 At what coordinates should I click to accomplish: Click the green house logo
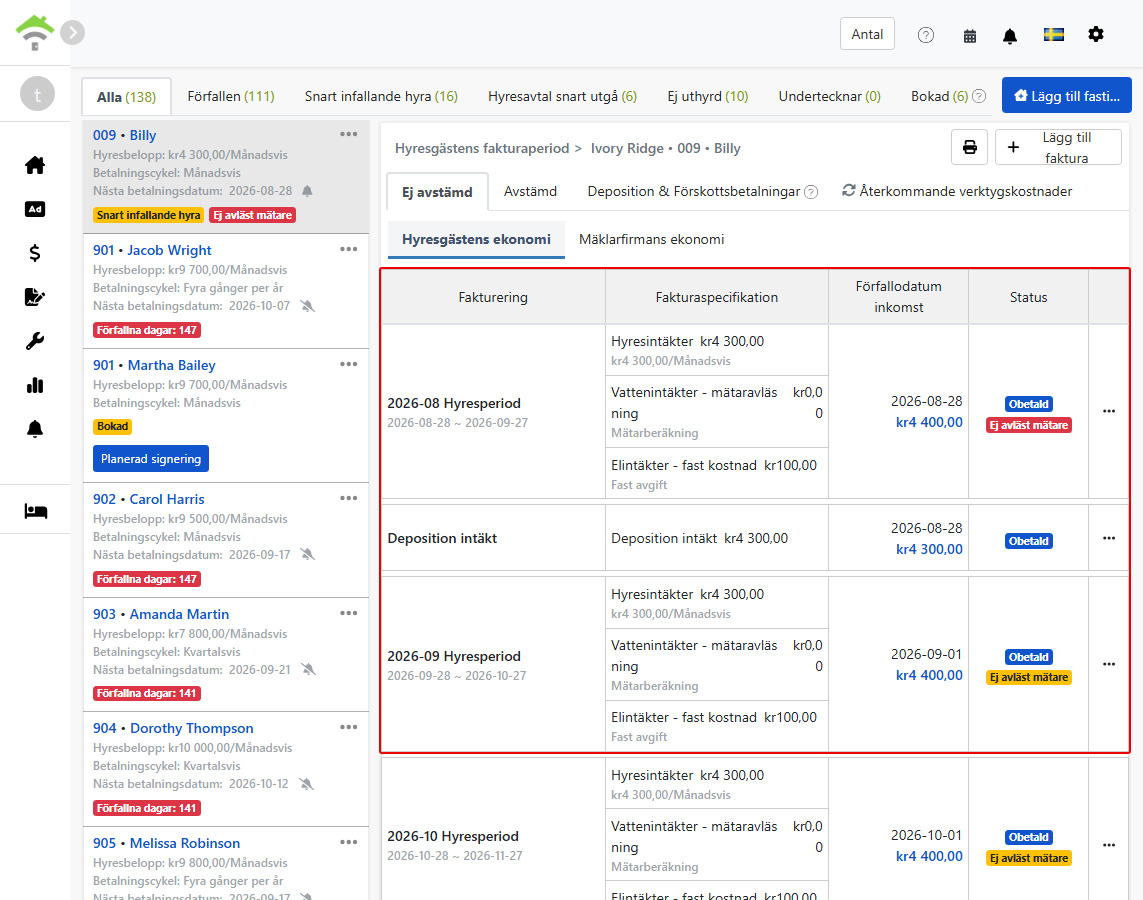[x=35, y=33]
